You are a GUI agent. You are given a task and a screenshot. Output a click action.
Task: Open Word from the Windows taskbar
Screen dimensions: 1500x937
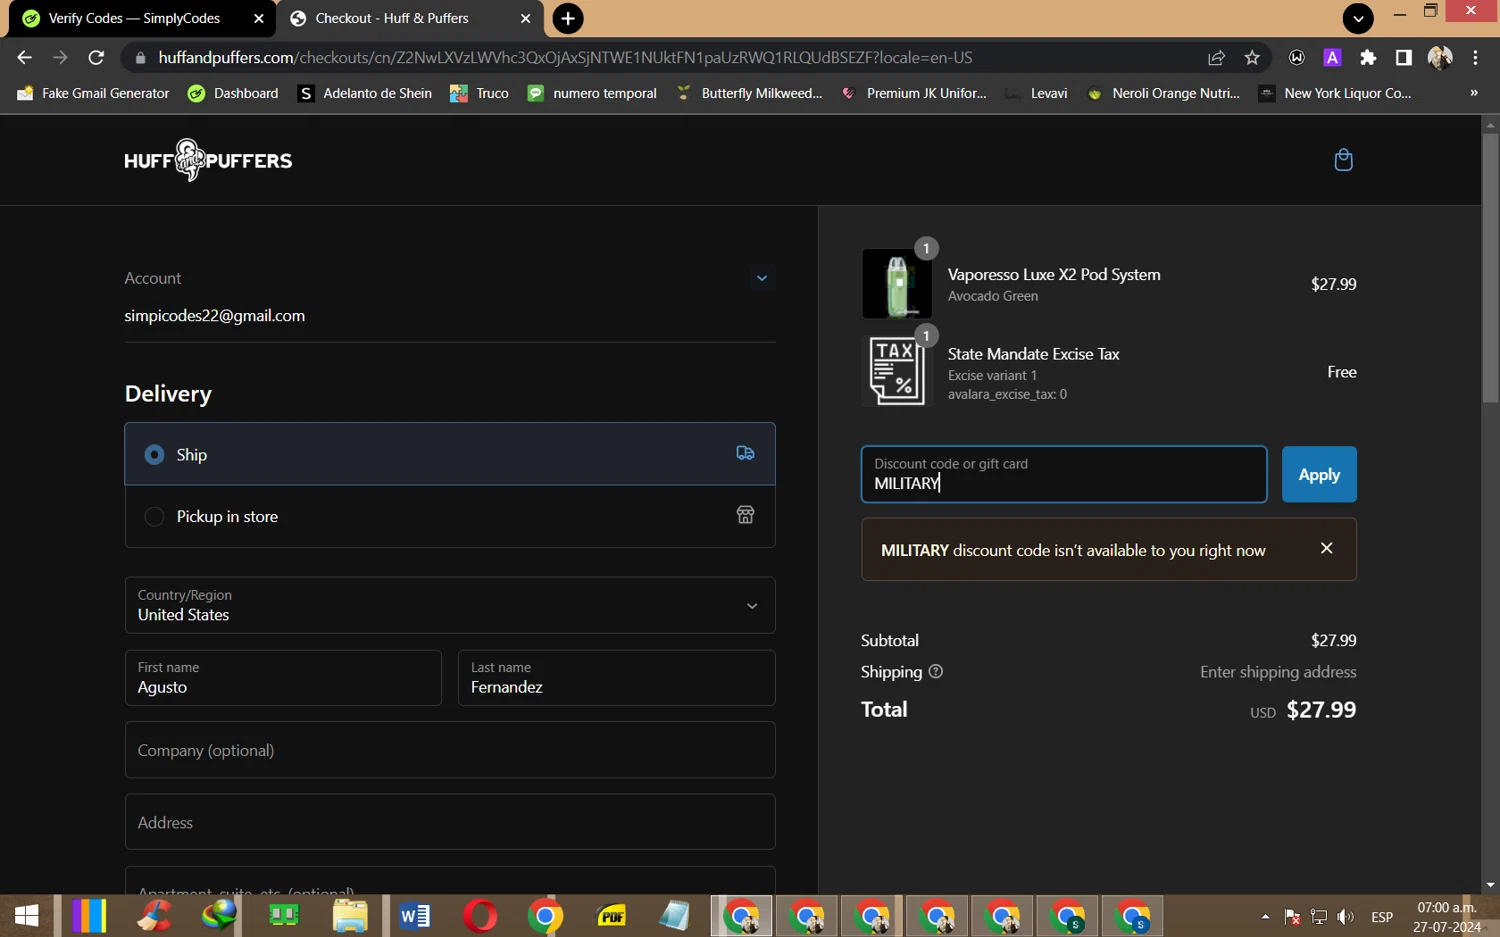click(414, 915)
